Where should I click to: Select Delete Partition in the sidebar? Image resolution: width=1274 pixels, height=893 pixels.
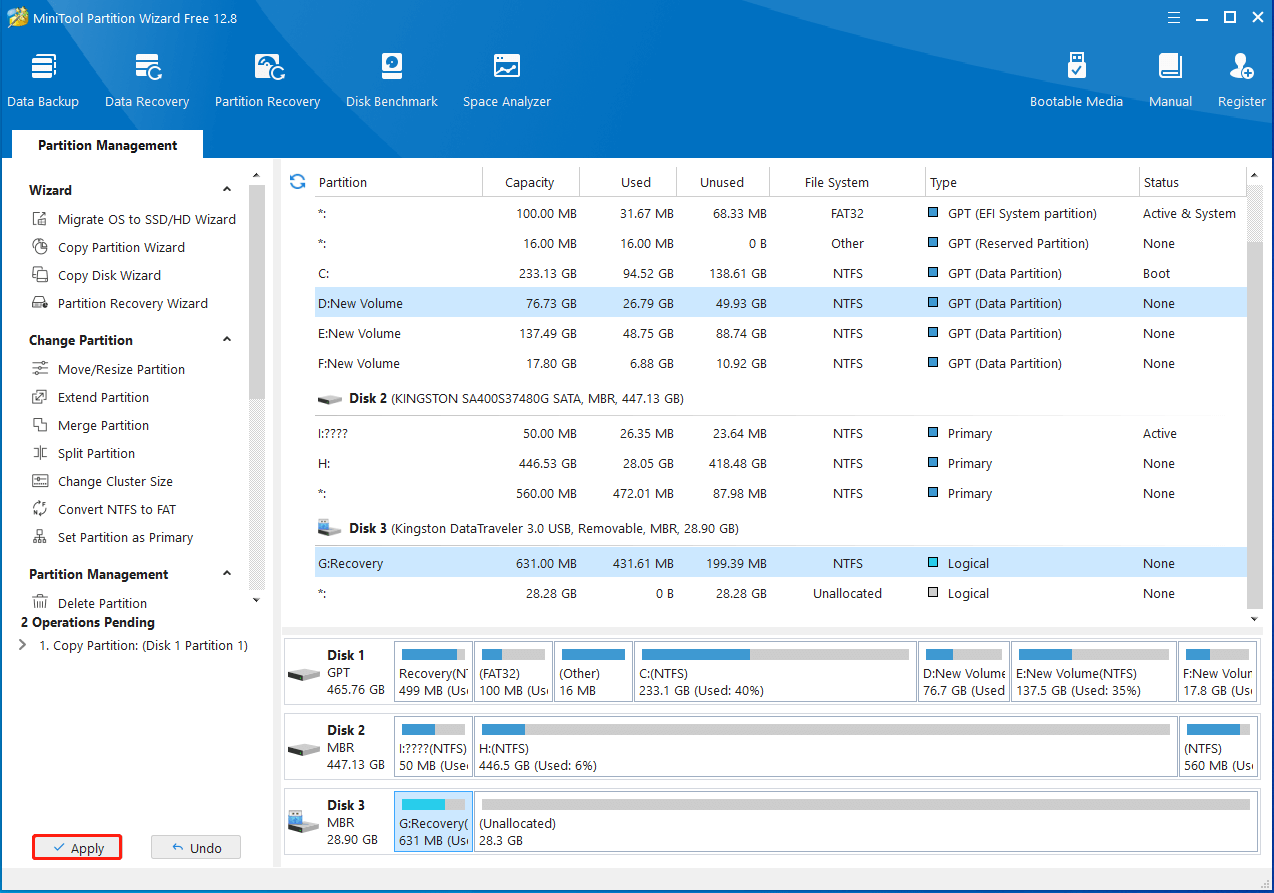90,603
